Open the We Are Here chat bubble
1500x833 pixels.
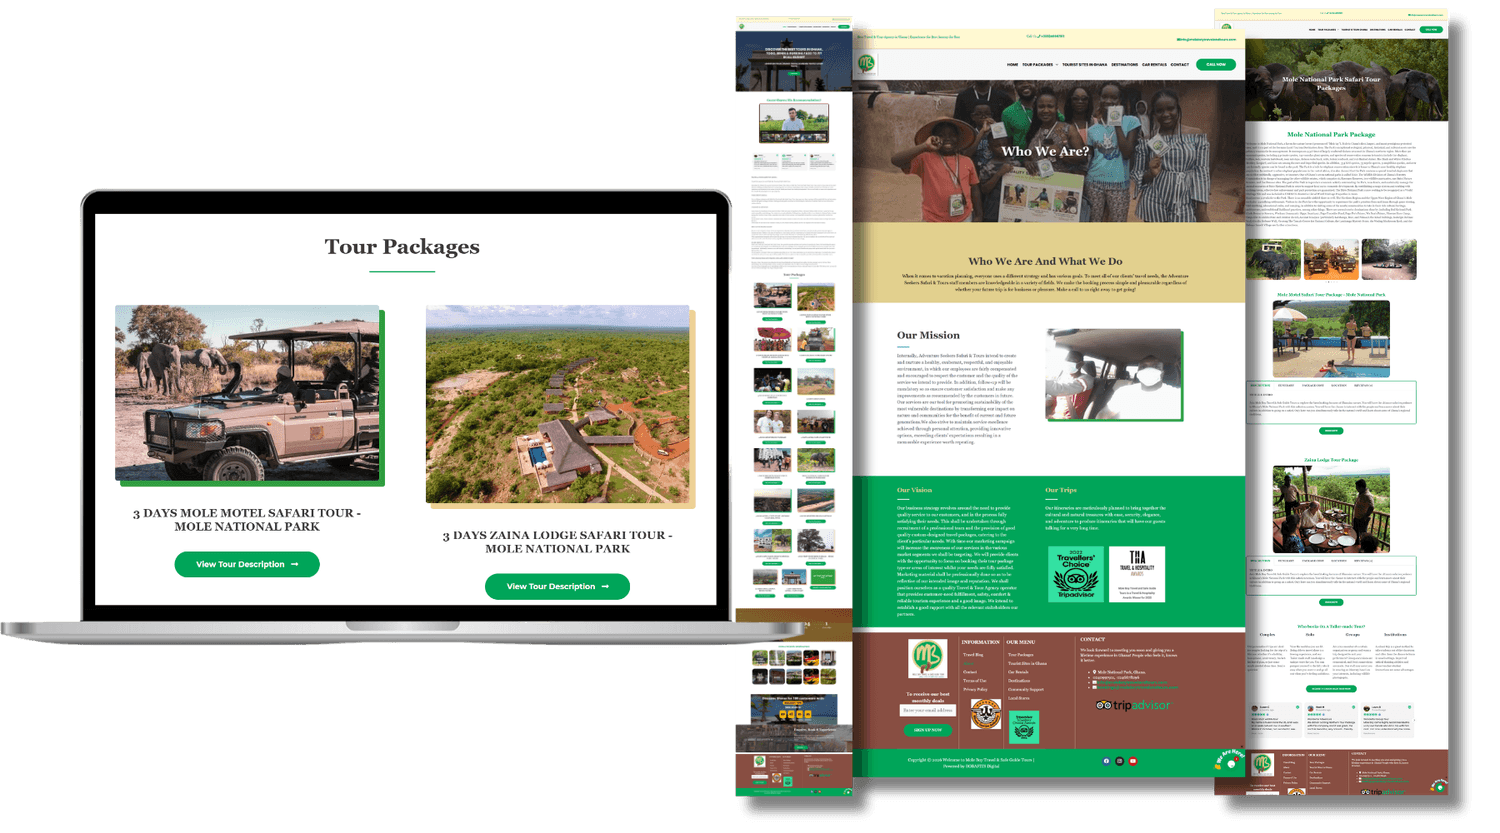[x=1229, y=759]
